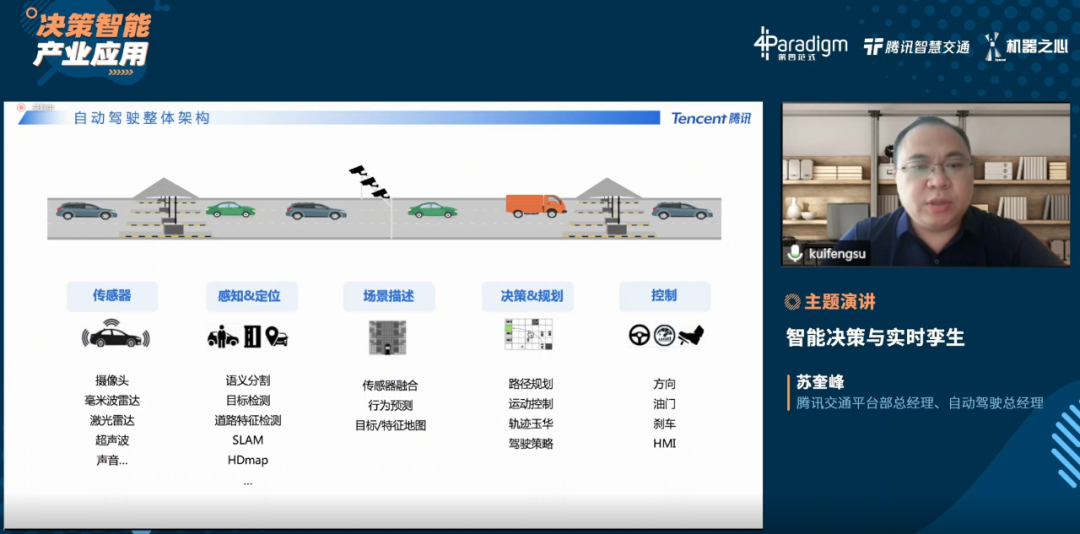1080x534 pixels.
Task: Click the grid scene icon under 场景描述
Action: [388, 337]
